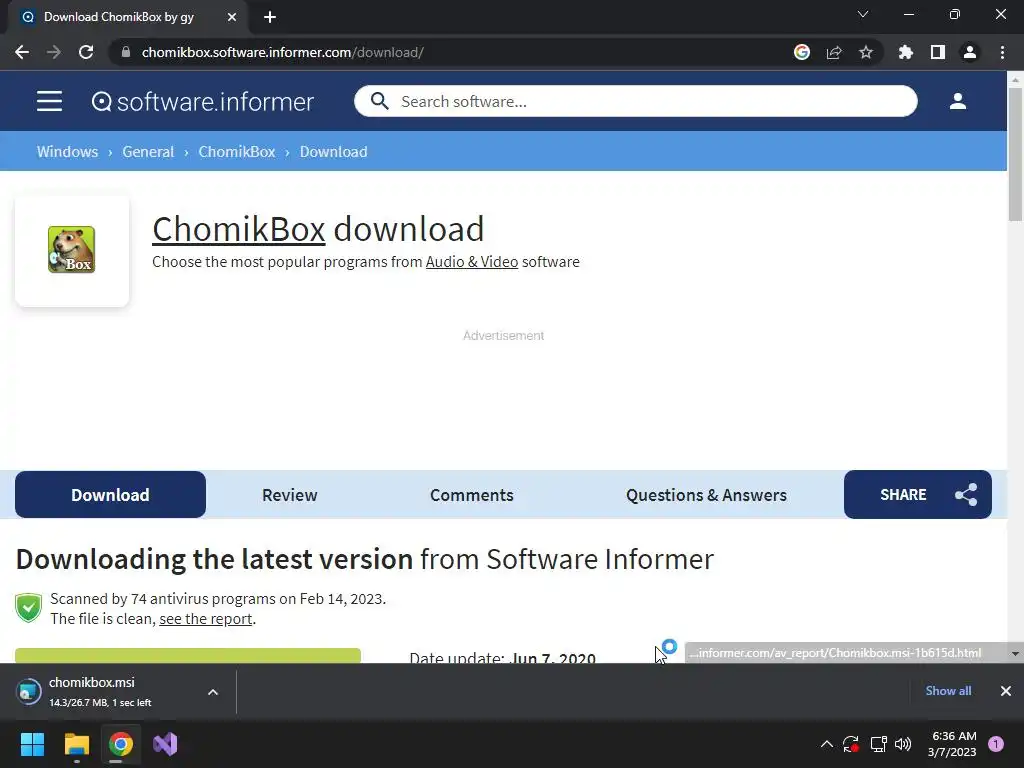Open the Questions & Answers tab
Screen dimensions: 1024x768
[706, 494]
